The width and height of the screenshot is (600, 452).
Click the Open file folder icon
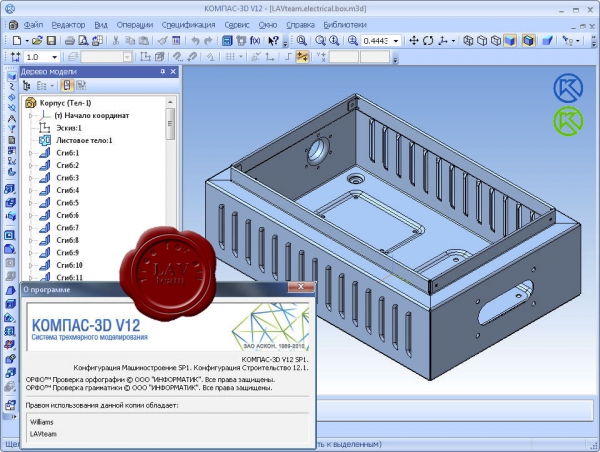37,41
